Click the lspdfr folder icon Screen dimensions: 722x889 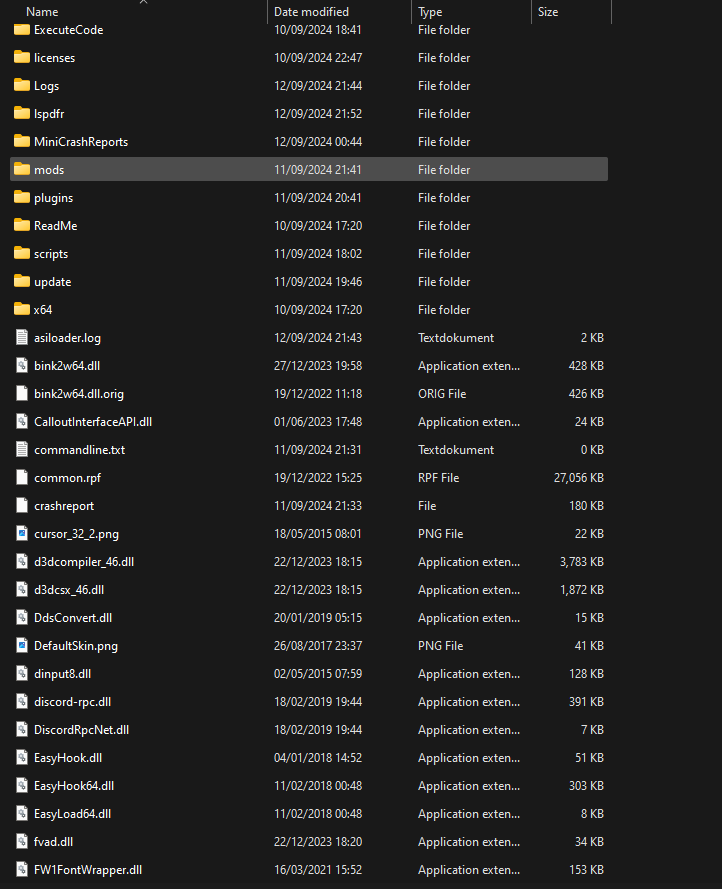tap(22, 113)
